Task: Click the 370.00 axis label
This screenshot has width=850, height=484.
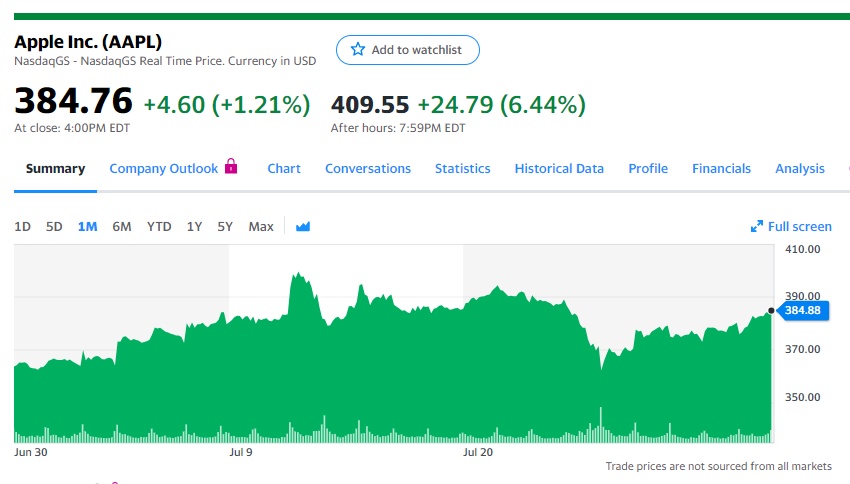Action: 803,350
